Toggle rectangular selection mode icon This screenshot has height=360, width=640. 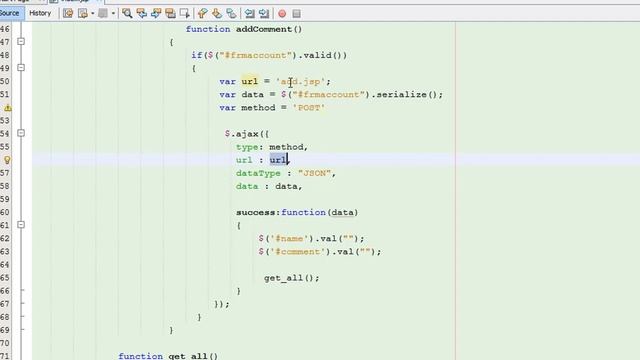click(x=184, y=13)
